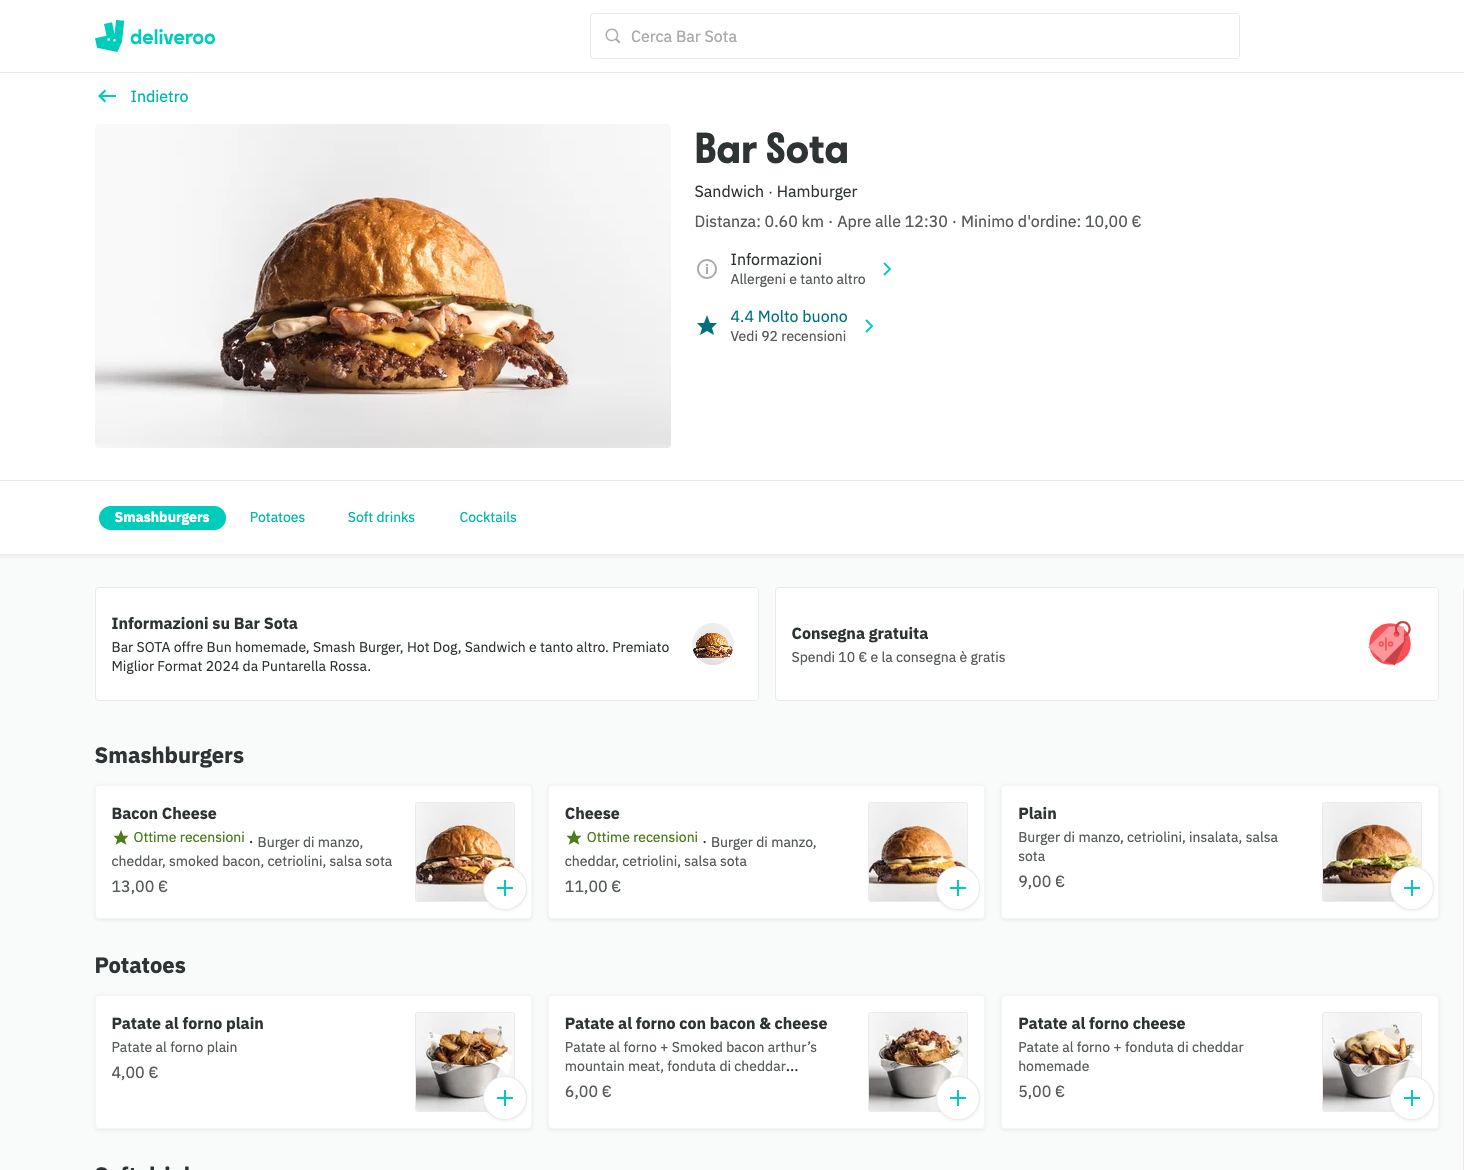Add Patate al forno bacon & cheese
This screenshot has width=1464, height=1170.
958,1098
